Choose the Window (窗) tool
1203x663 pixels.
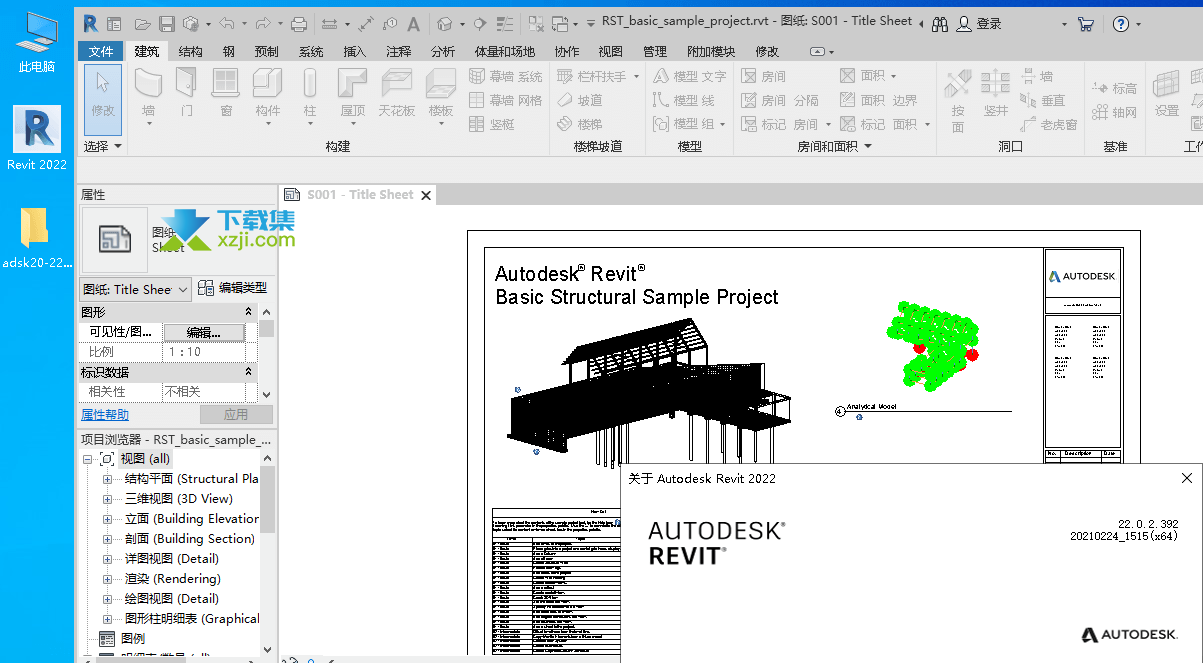click(226, 93)
